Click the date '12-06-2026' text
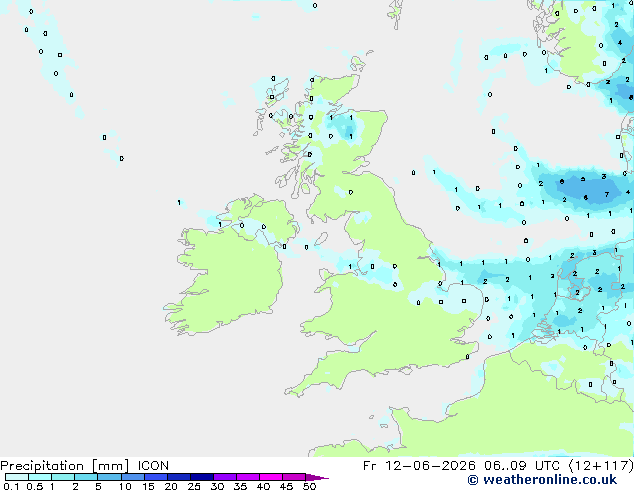The height and width of the screenshot is (490, 634). point(430,466)
